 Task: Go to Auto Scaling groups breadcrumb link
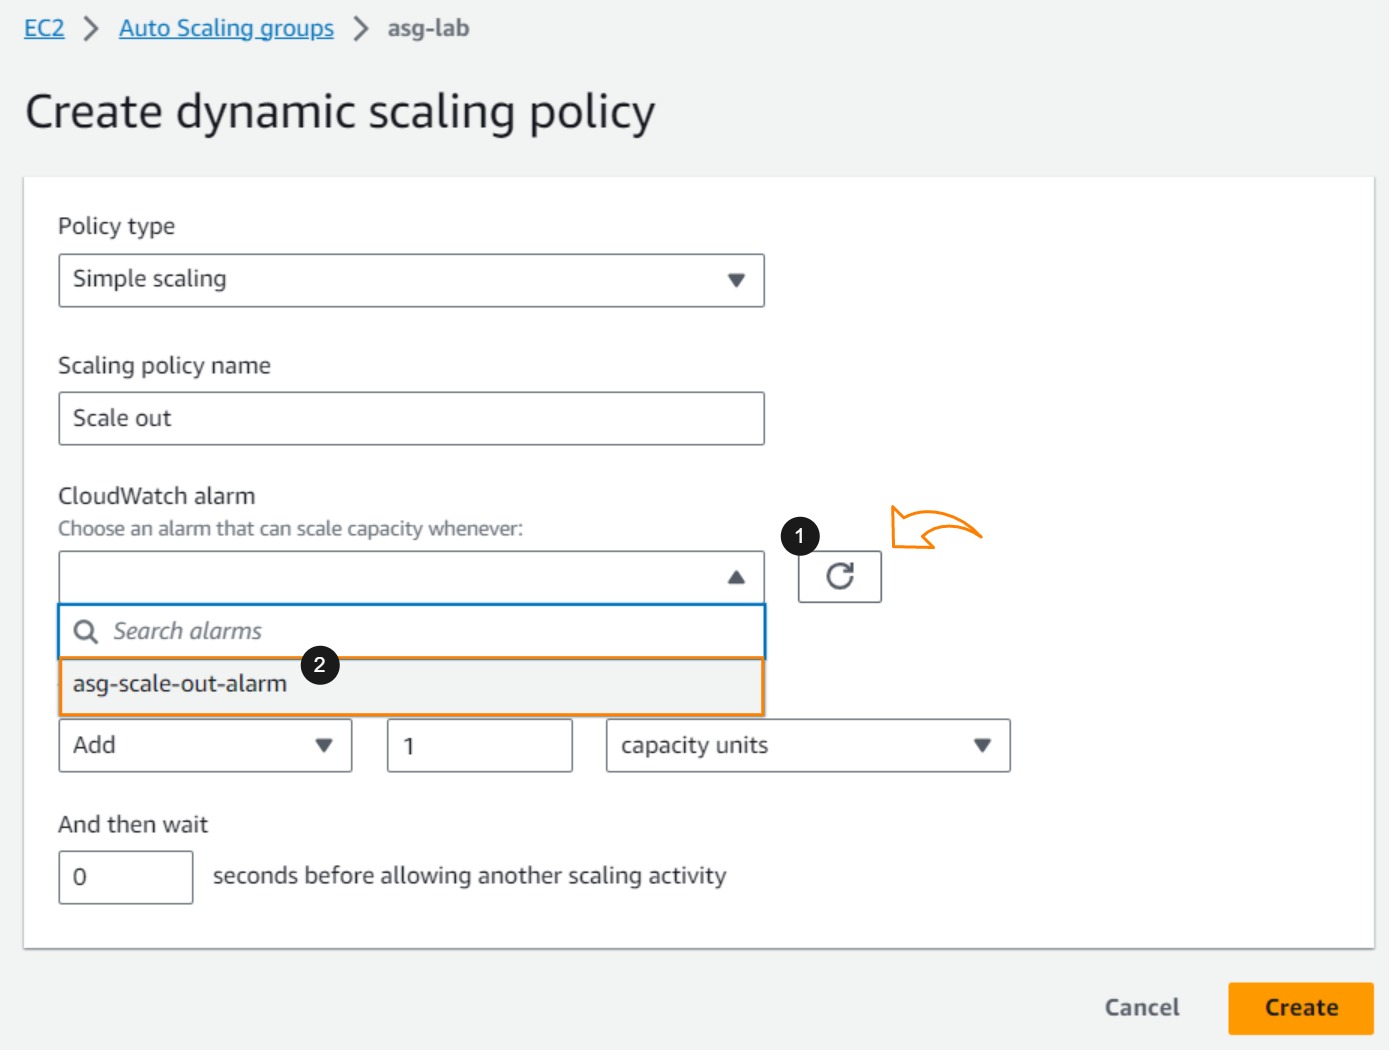[x=226, y=29]
